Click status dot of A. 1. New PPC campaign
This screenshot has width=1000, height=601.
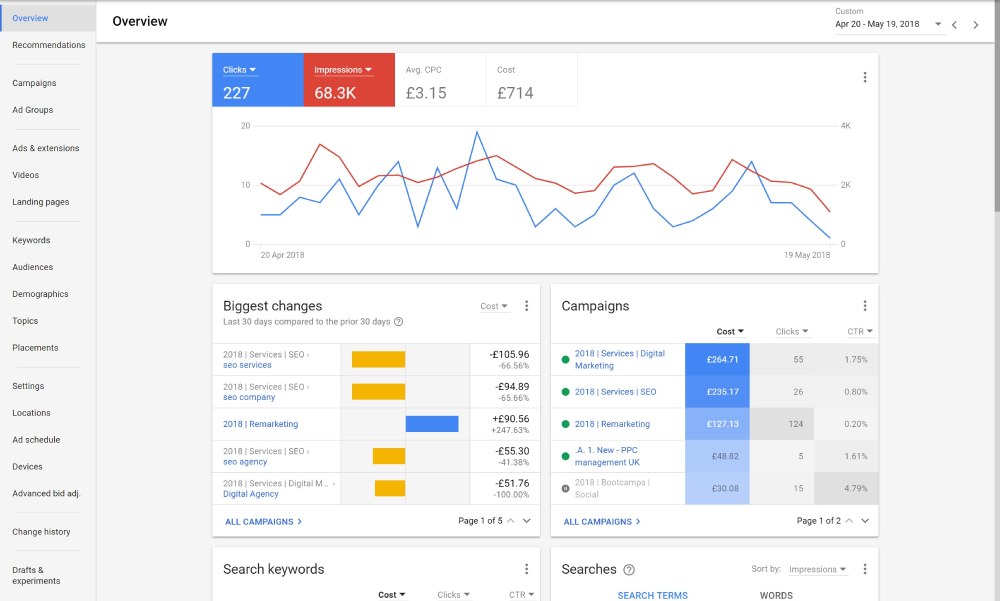click(x=565, y=456)
